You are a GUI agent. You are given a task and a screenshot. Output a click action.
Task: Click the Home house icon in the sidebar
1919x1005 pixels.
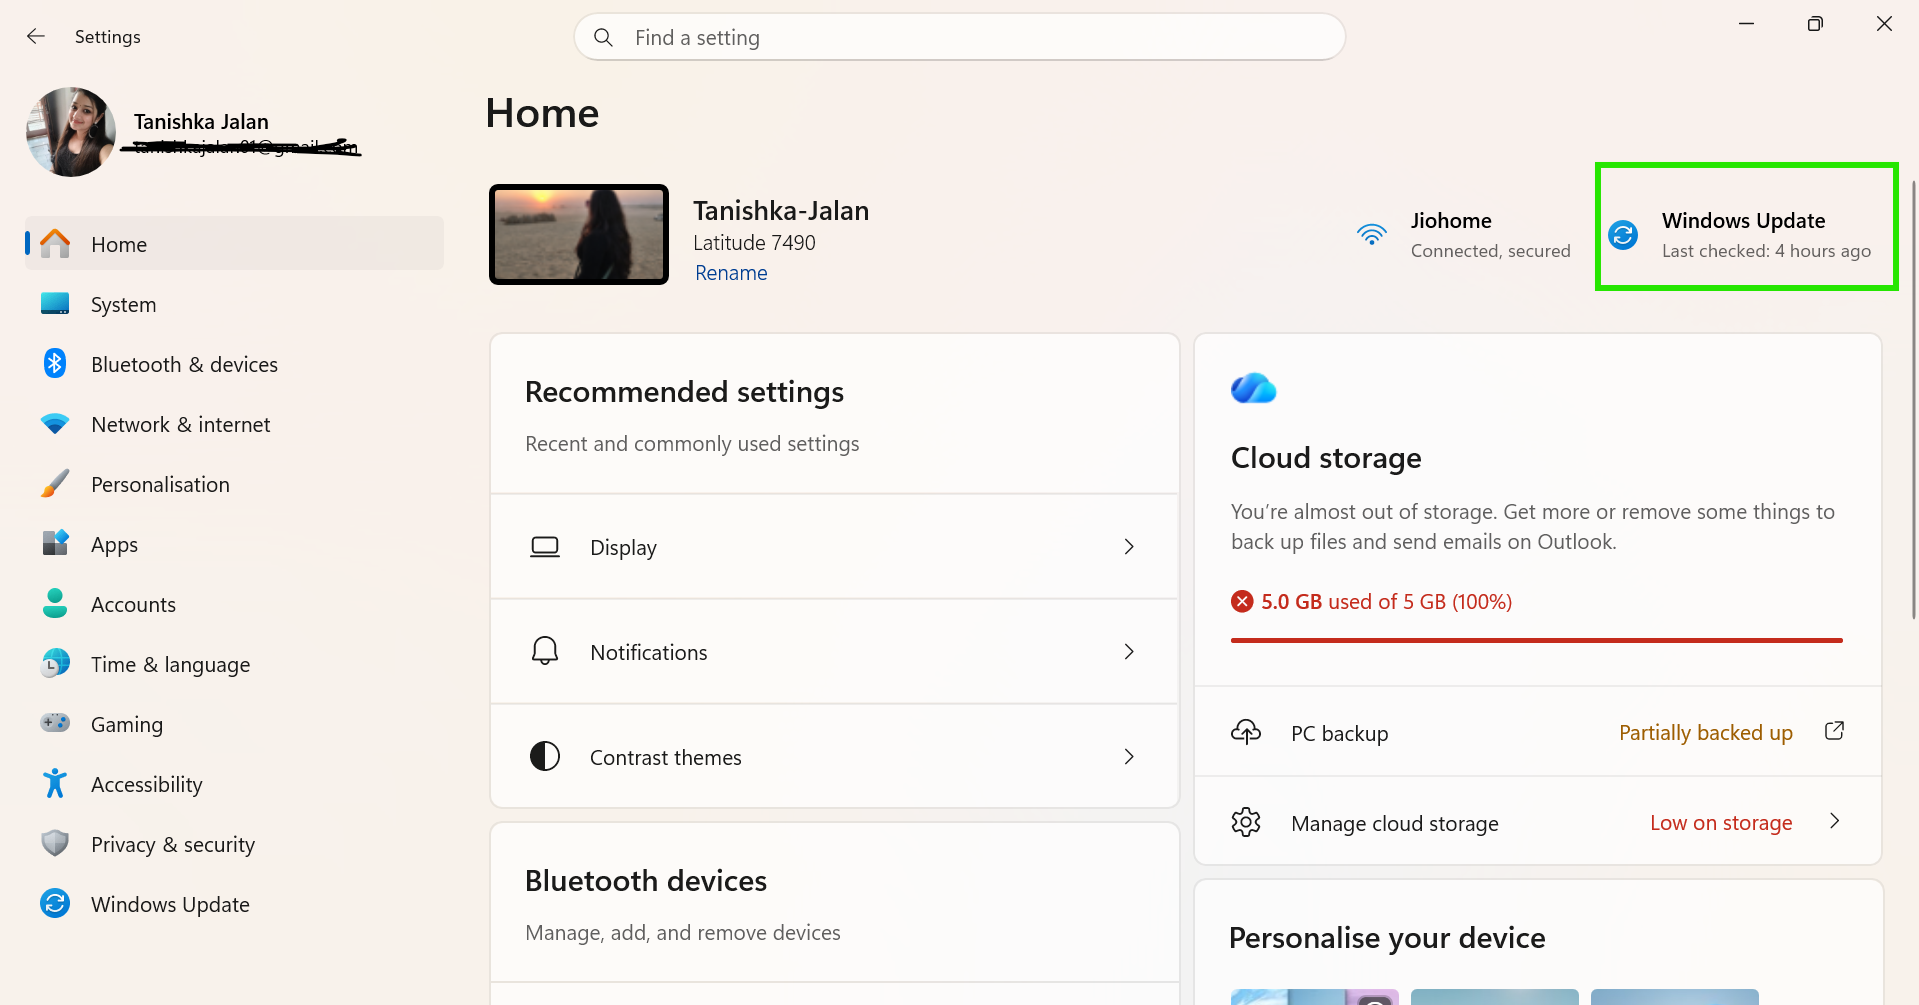click(55, 244)
